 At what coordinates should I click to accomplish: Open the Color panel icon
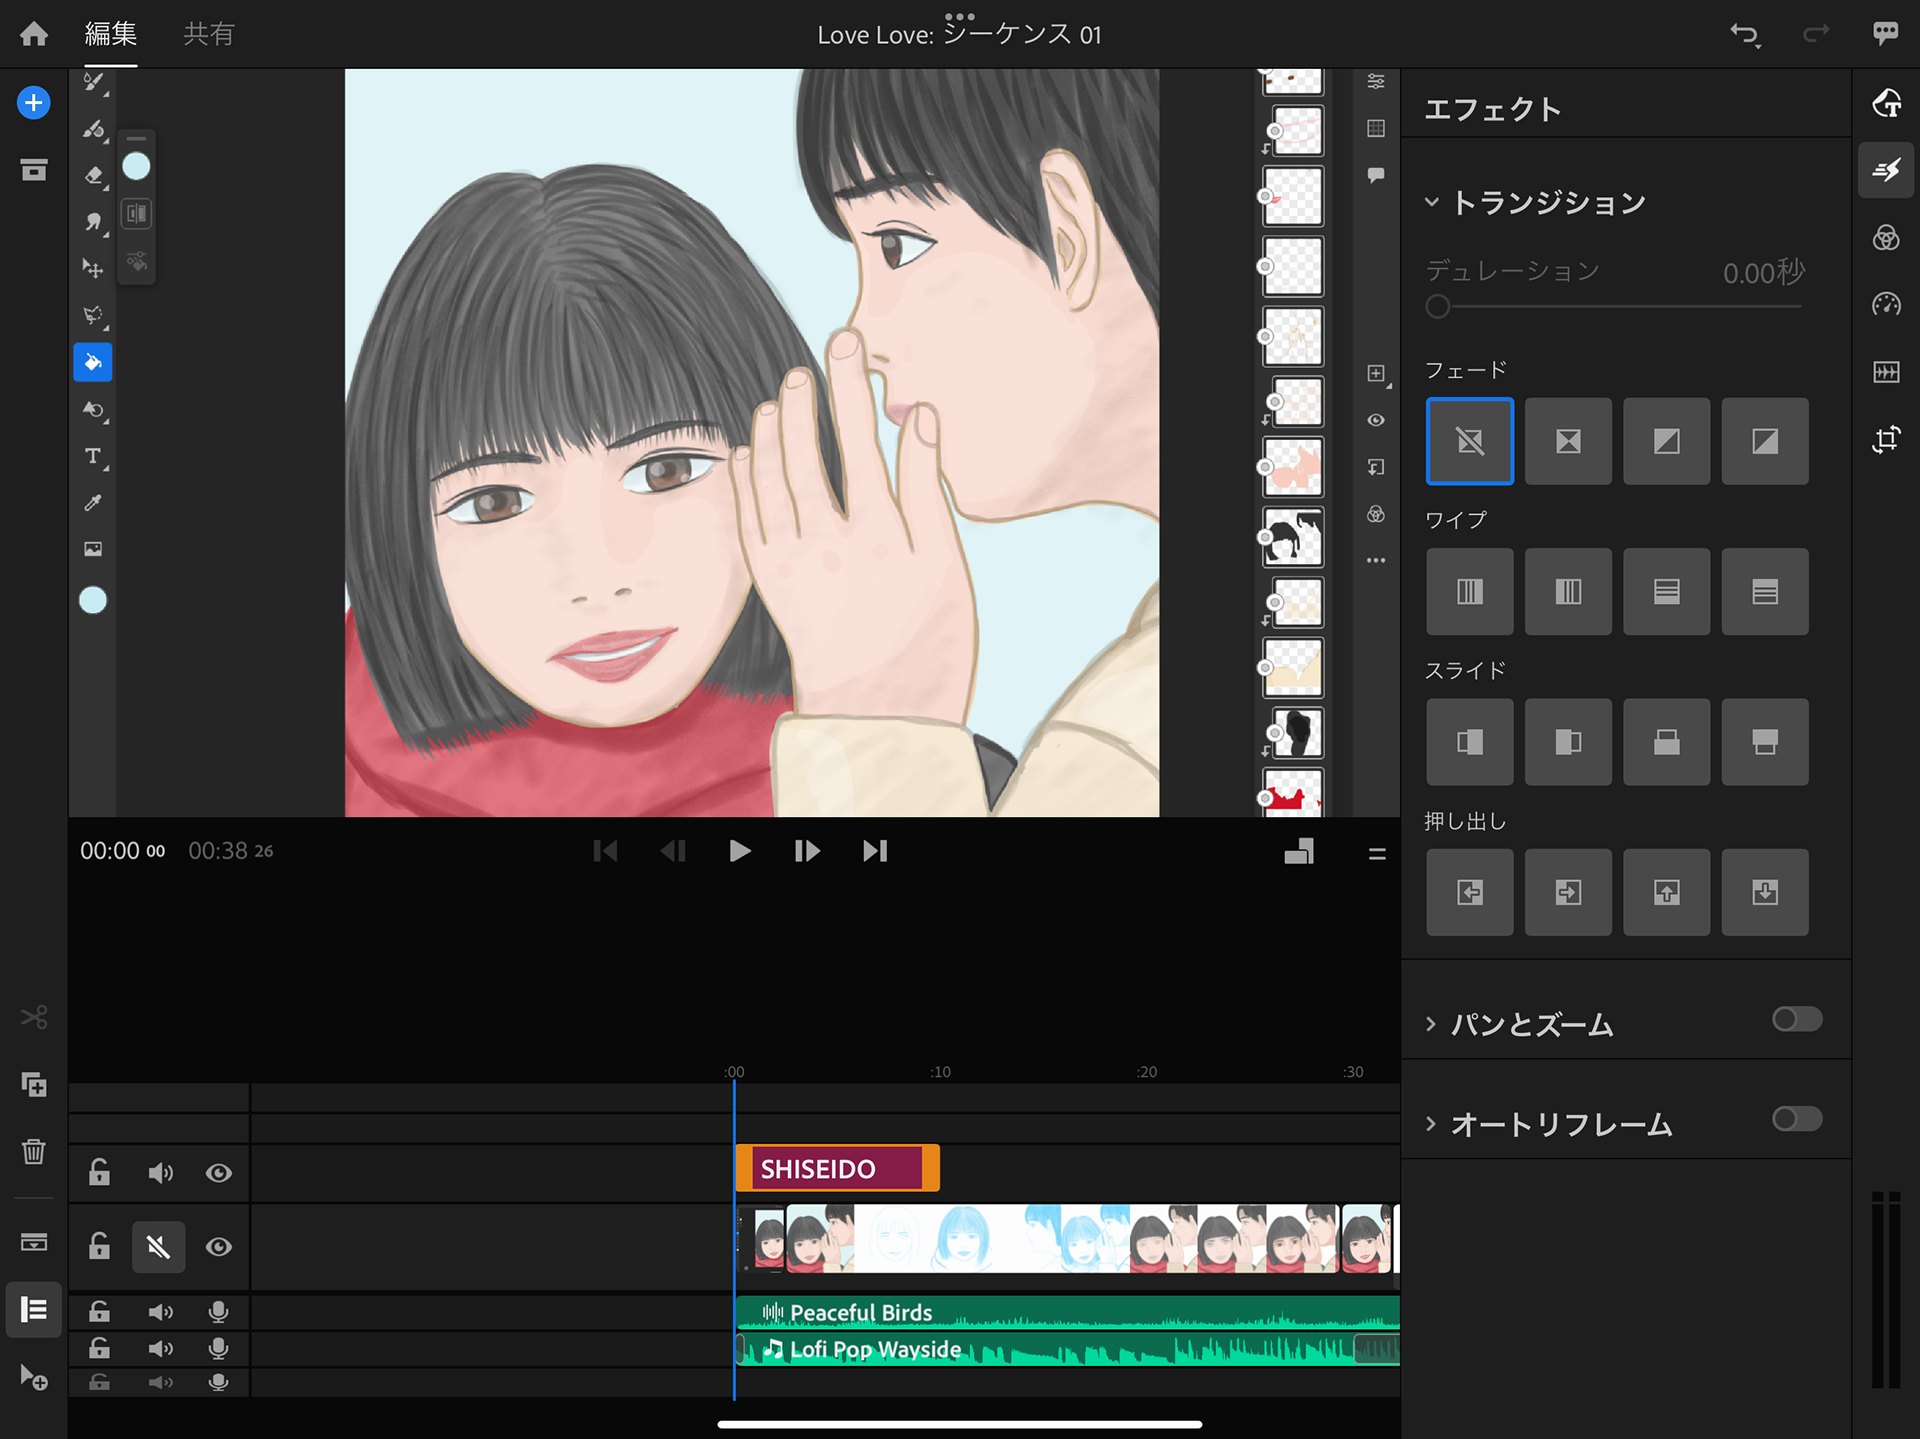click(1886, 238)
